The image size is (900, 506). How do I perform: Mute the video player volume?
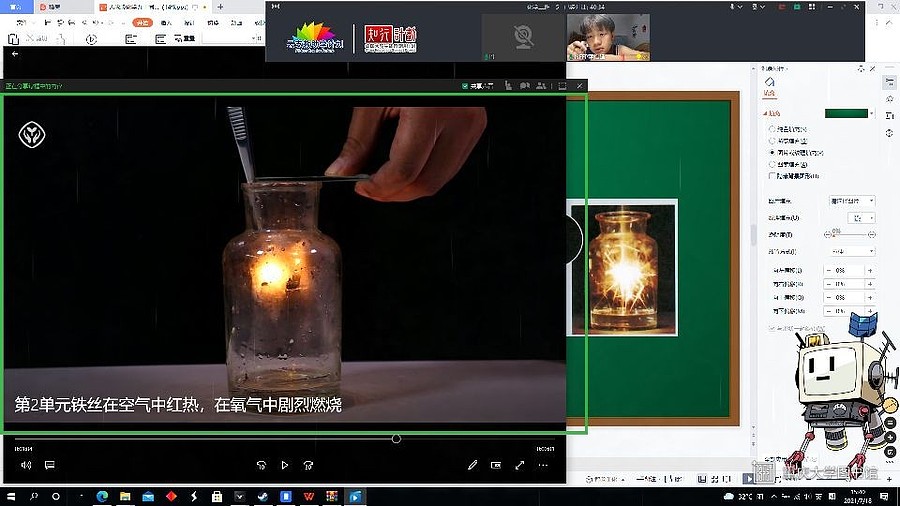tap(26, 465)
